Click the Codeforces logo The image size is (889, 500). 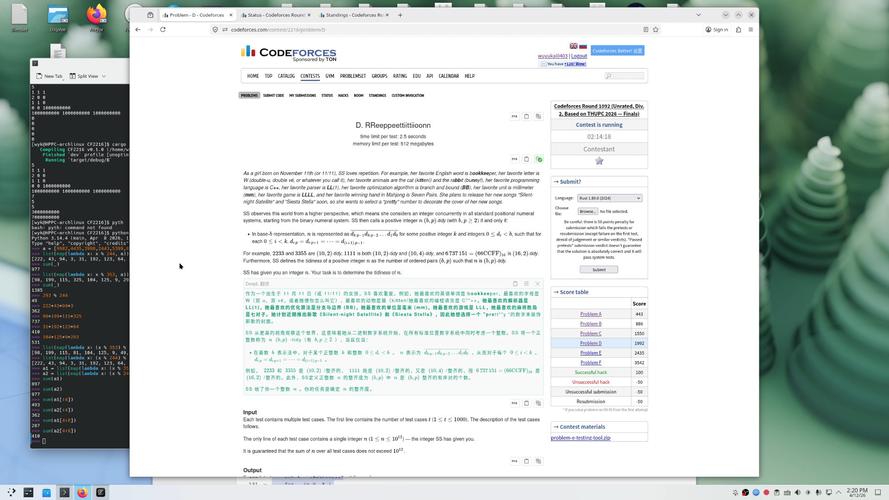tap(289, 53)
